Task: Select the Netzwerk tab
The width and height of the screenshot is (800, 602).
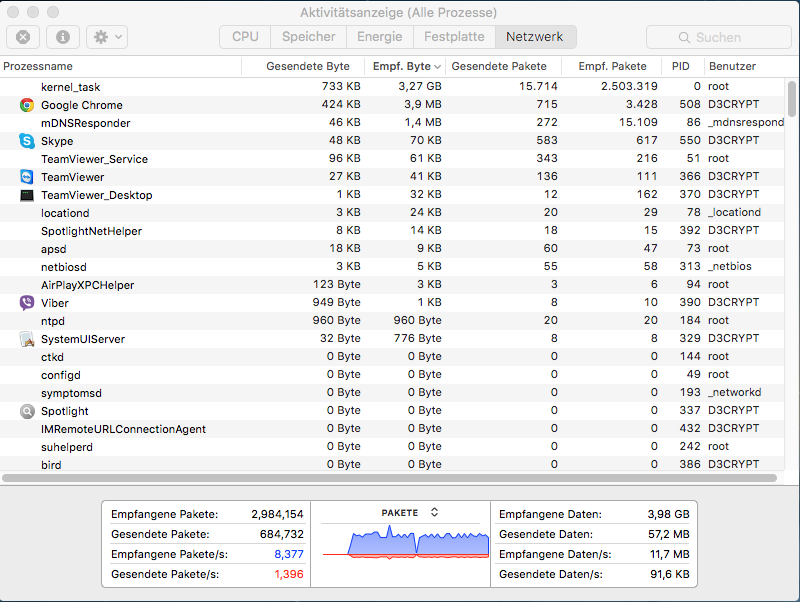Action: point(535,37)
